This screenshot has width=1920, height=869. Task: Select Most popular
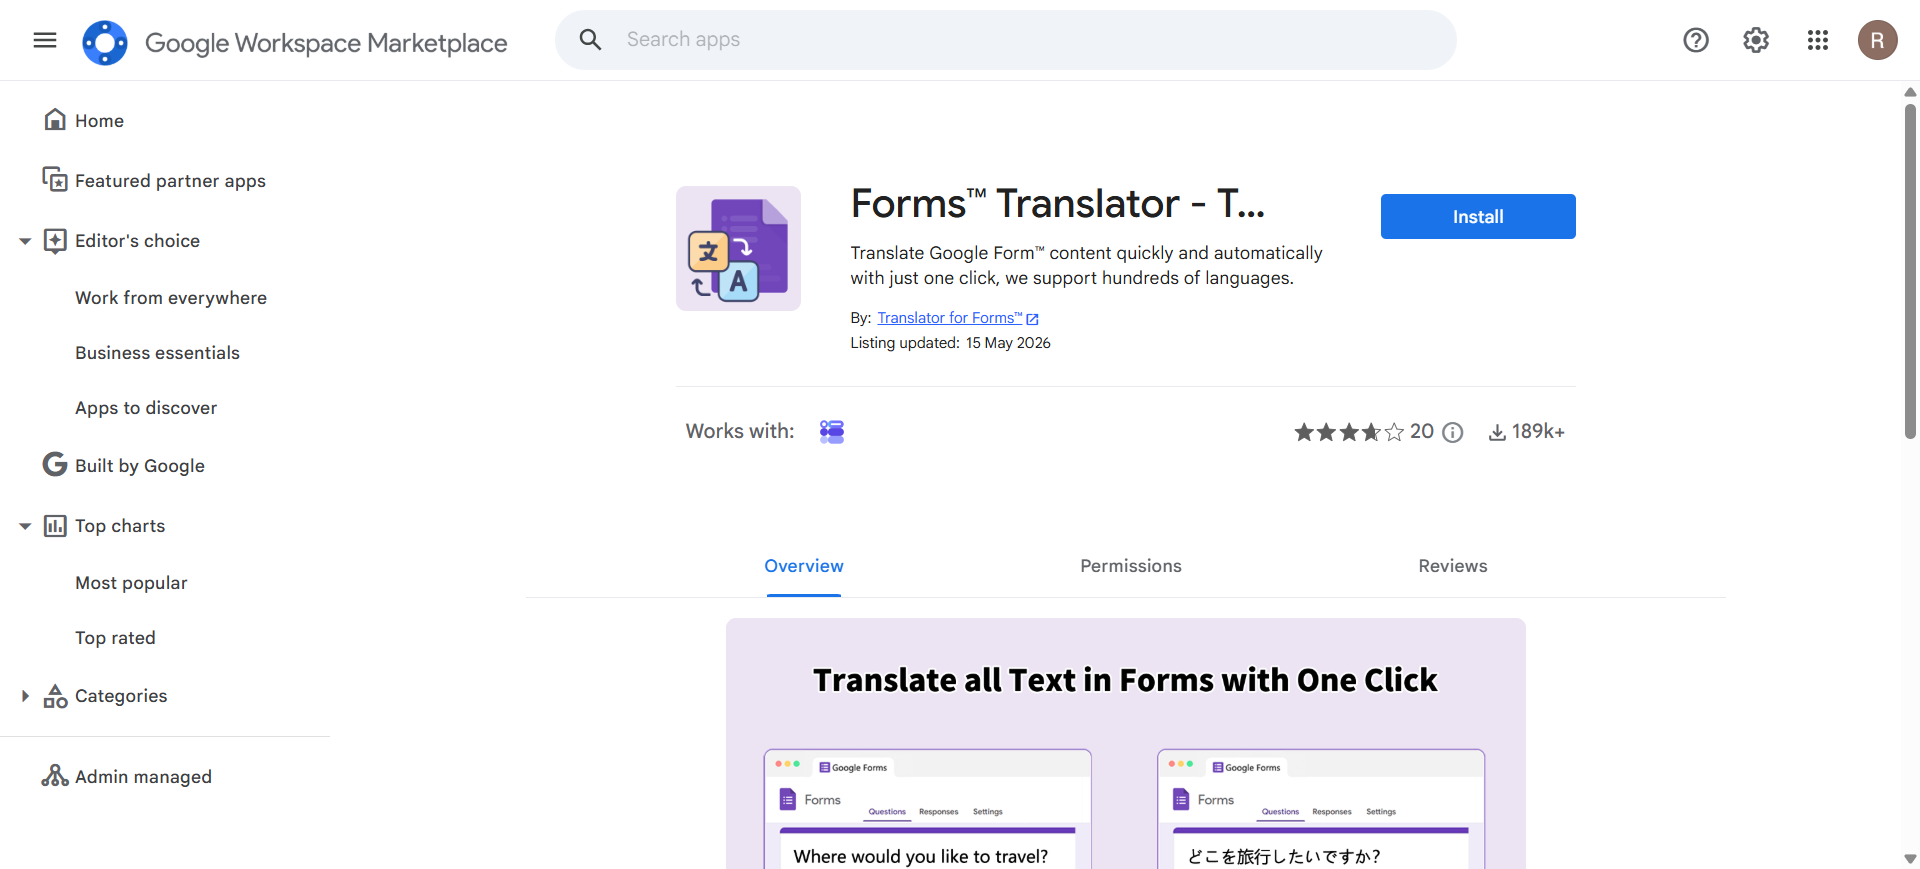tap(131, 583)
